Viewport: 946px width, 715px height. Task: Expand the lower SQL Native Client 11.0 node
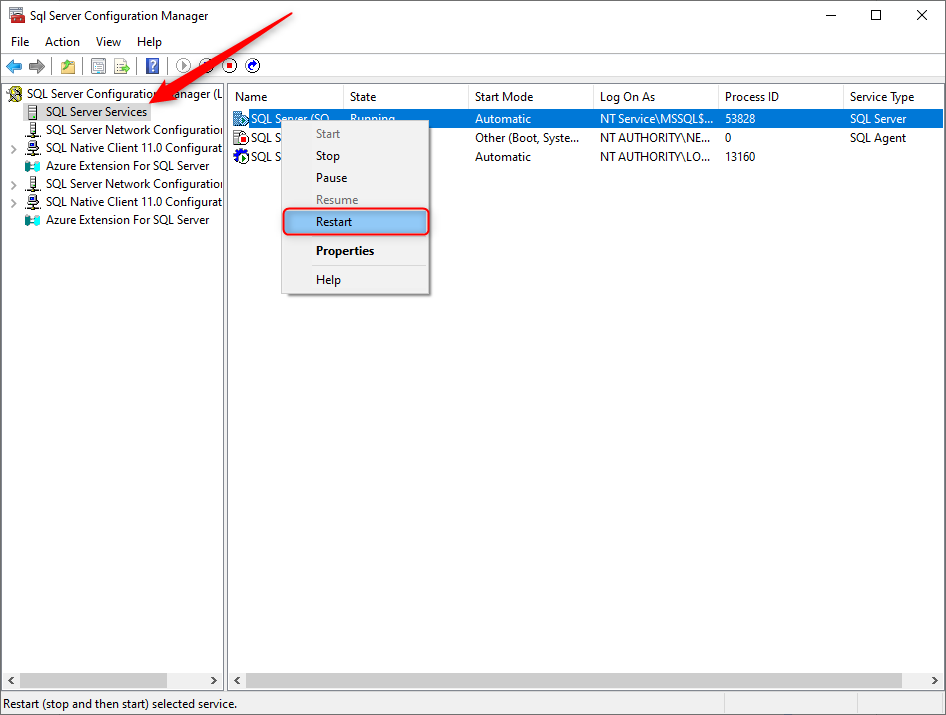13,202
